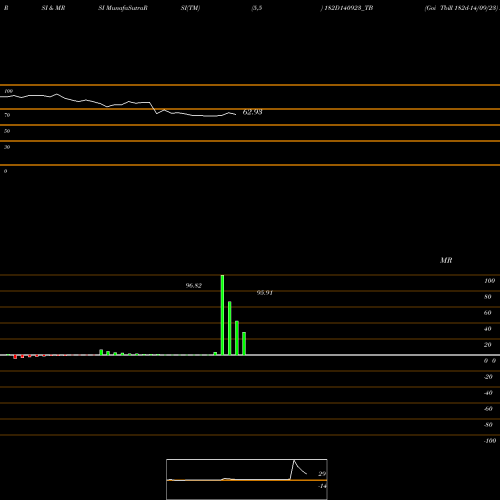Click the 62.93 RSI value label
Screen dimensions: 500x500
(252, 112)
